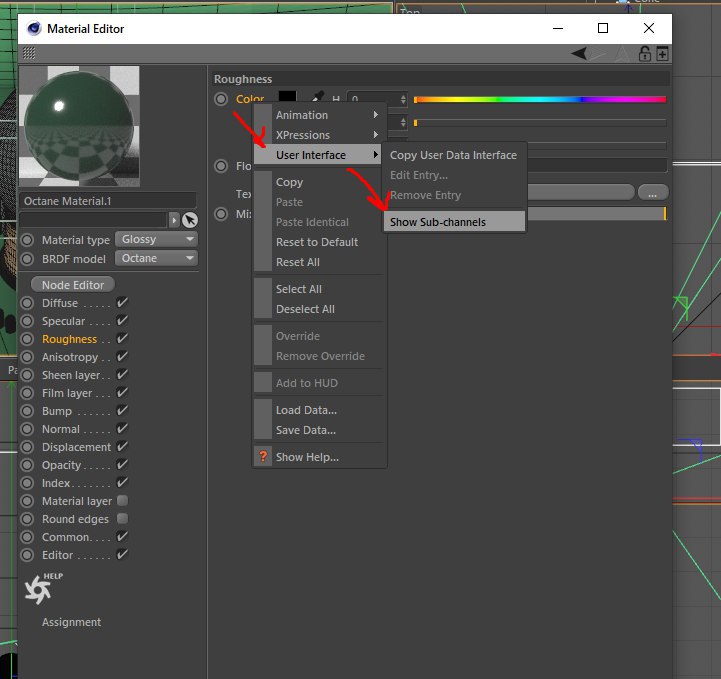Enable the Material layer checkbox
Viewport: 721px width, 679px height.
(x=122, y=500)
